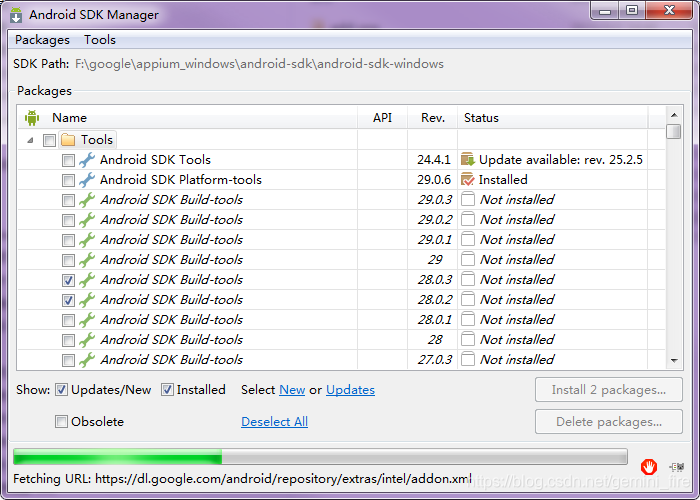This screenshot has width=700, height=500.
Task: Enable the Obsolete checkbox
Action: click(x=61, y=421)
